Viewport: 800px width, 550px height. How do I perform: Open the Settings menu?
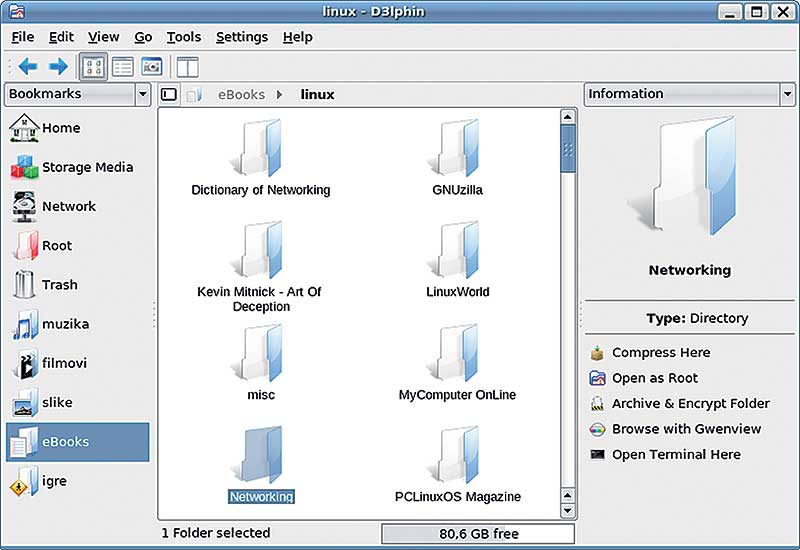(242, 37)
